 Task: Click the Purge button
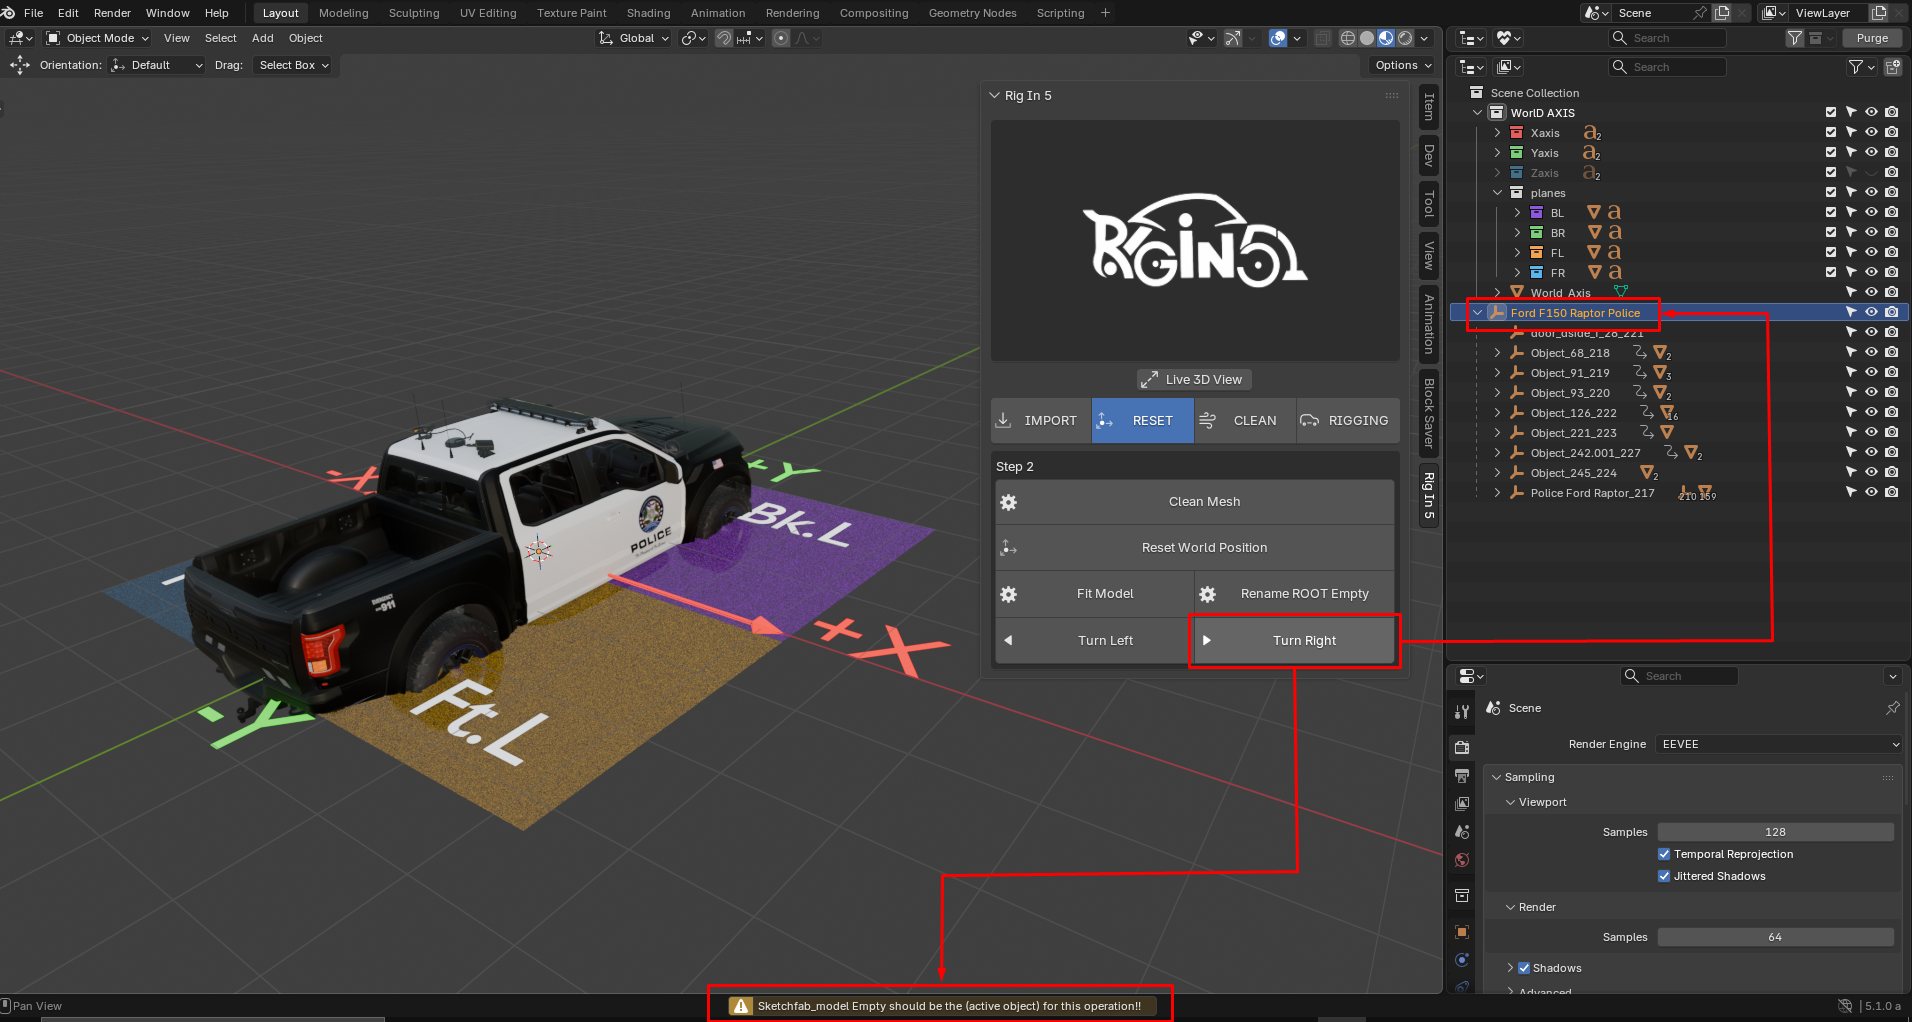1872,38
